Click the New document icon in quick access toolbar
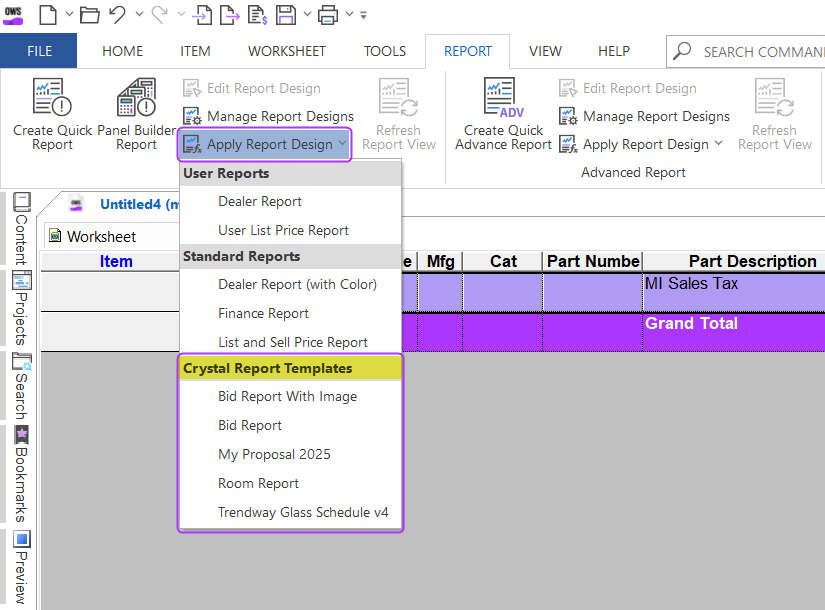This screenshot has width=825, height=610. click(48, 15)
